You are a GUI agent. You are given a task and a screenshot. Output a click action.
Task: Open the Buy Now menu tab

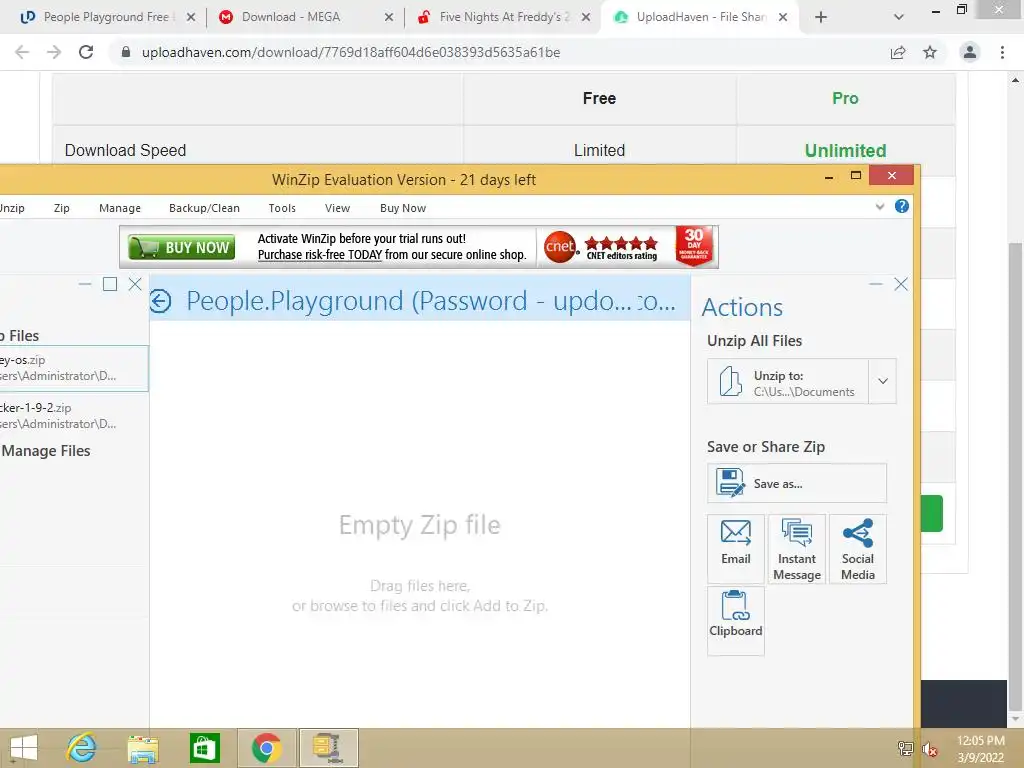(x=403, y=208)
